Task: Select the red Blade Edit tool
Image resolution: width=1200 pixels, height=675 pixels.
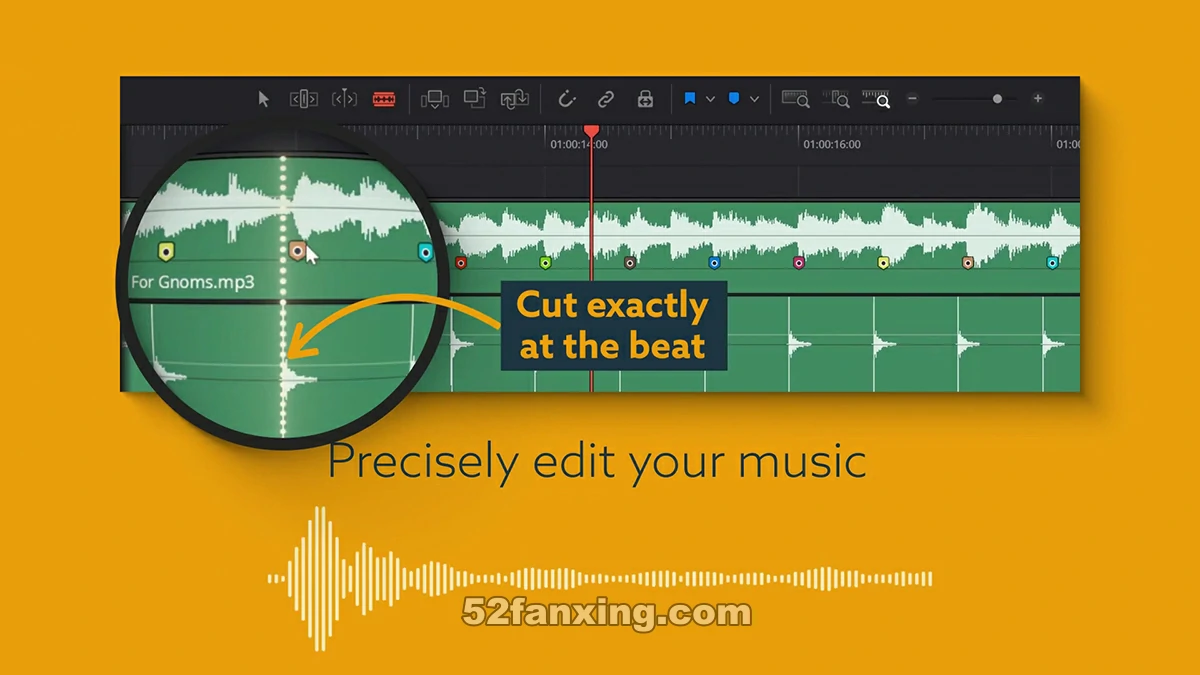Action: pos(384,99)
